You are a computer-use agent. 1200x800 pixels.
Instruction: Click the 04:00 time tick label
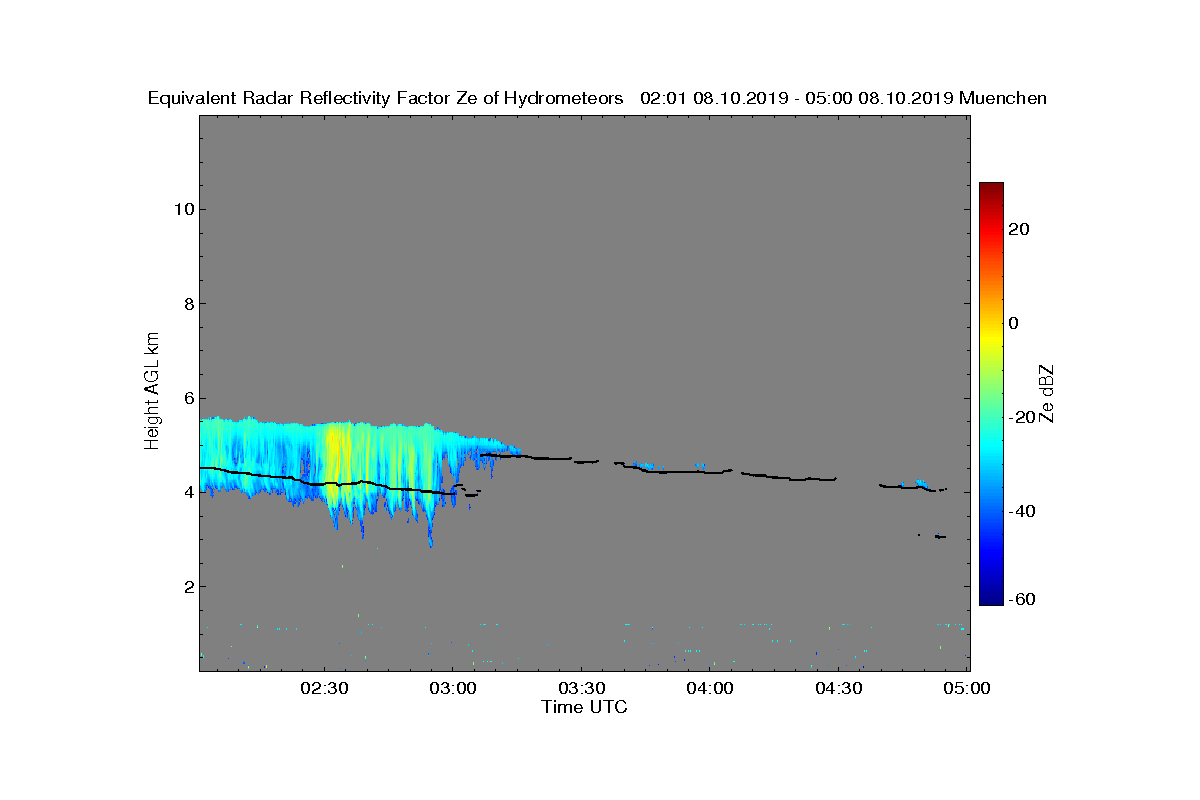coord(710,688)
